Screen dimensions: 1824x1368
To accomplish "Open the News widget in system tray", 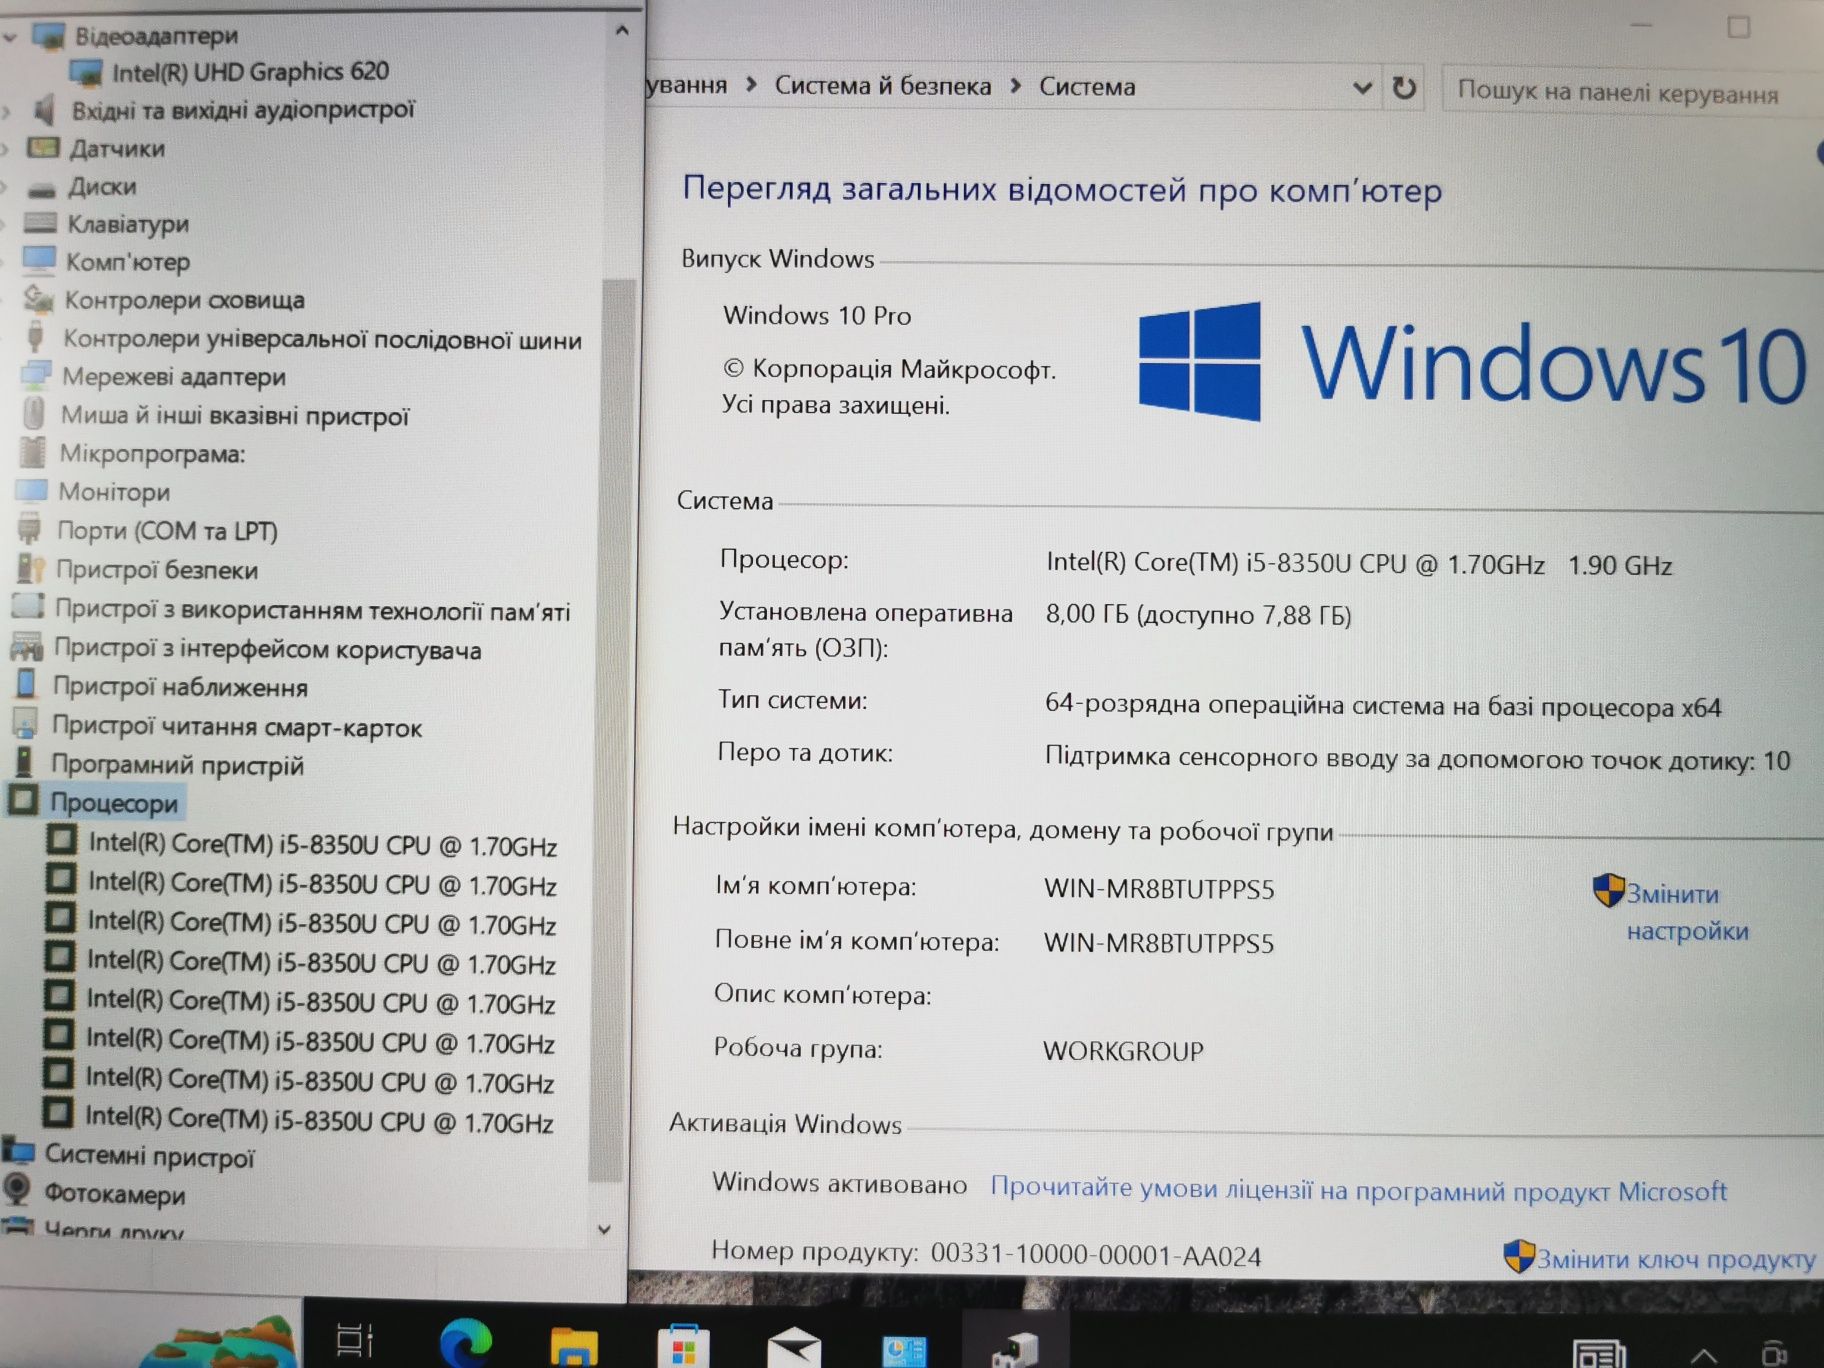I will 1600,1353.
